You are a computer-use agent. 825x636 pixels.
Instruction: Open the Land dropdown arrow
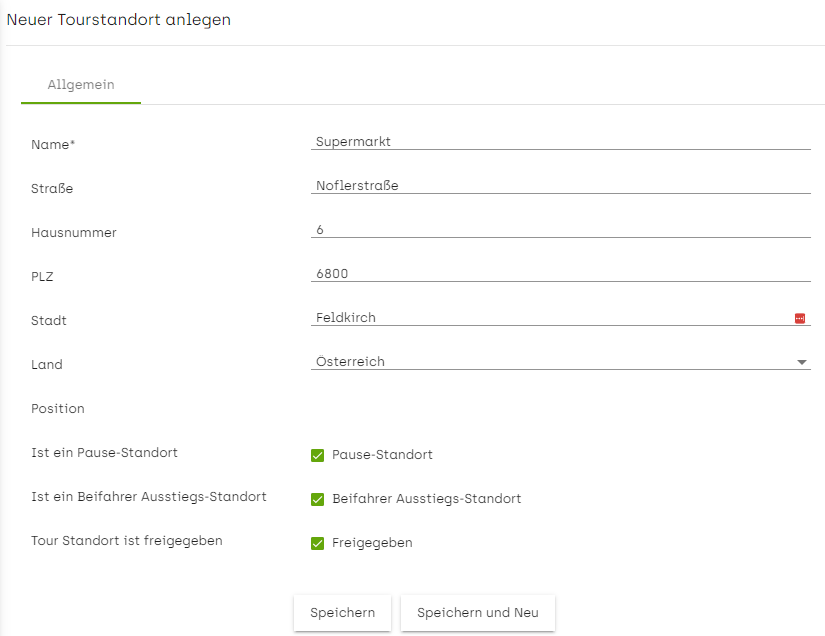[x=802, y=362]
